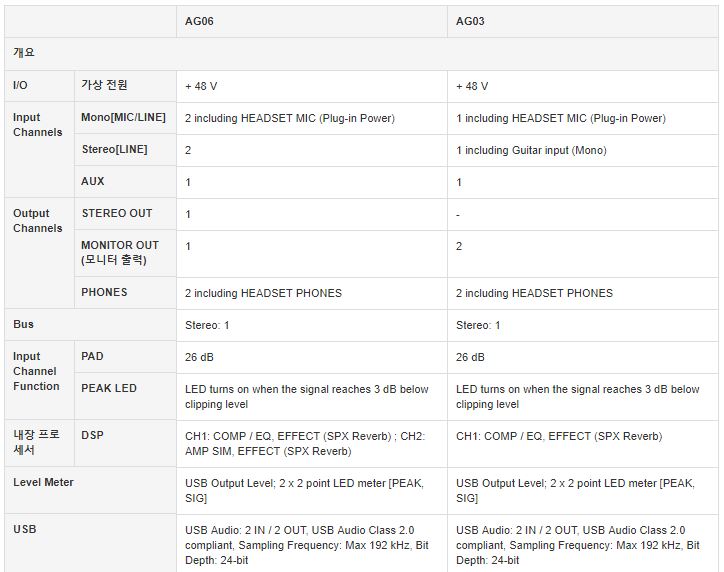
Task: Click AG06 MONITOR OUT value 1
Action: point(188,246)
